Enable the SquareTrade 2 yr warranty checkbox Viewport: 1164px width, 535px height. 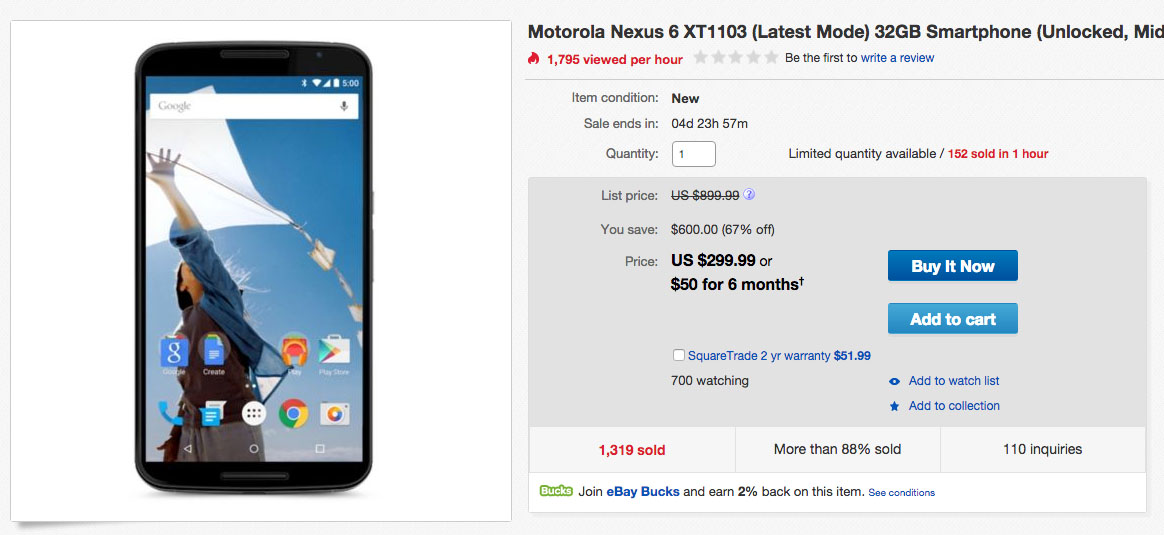pos(680,355)
